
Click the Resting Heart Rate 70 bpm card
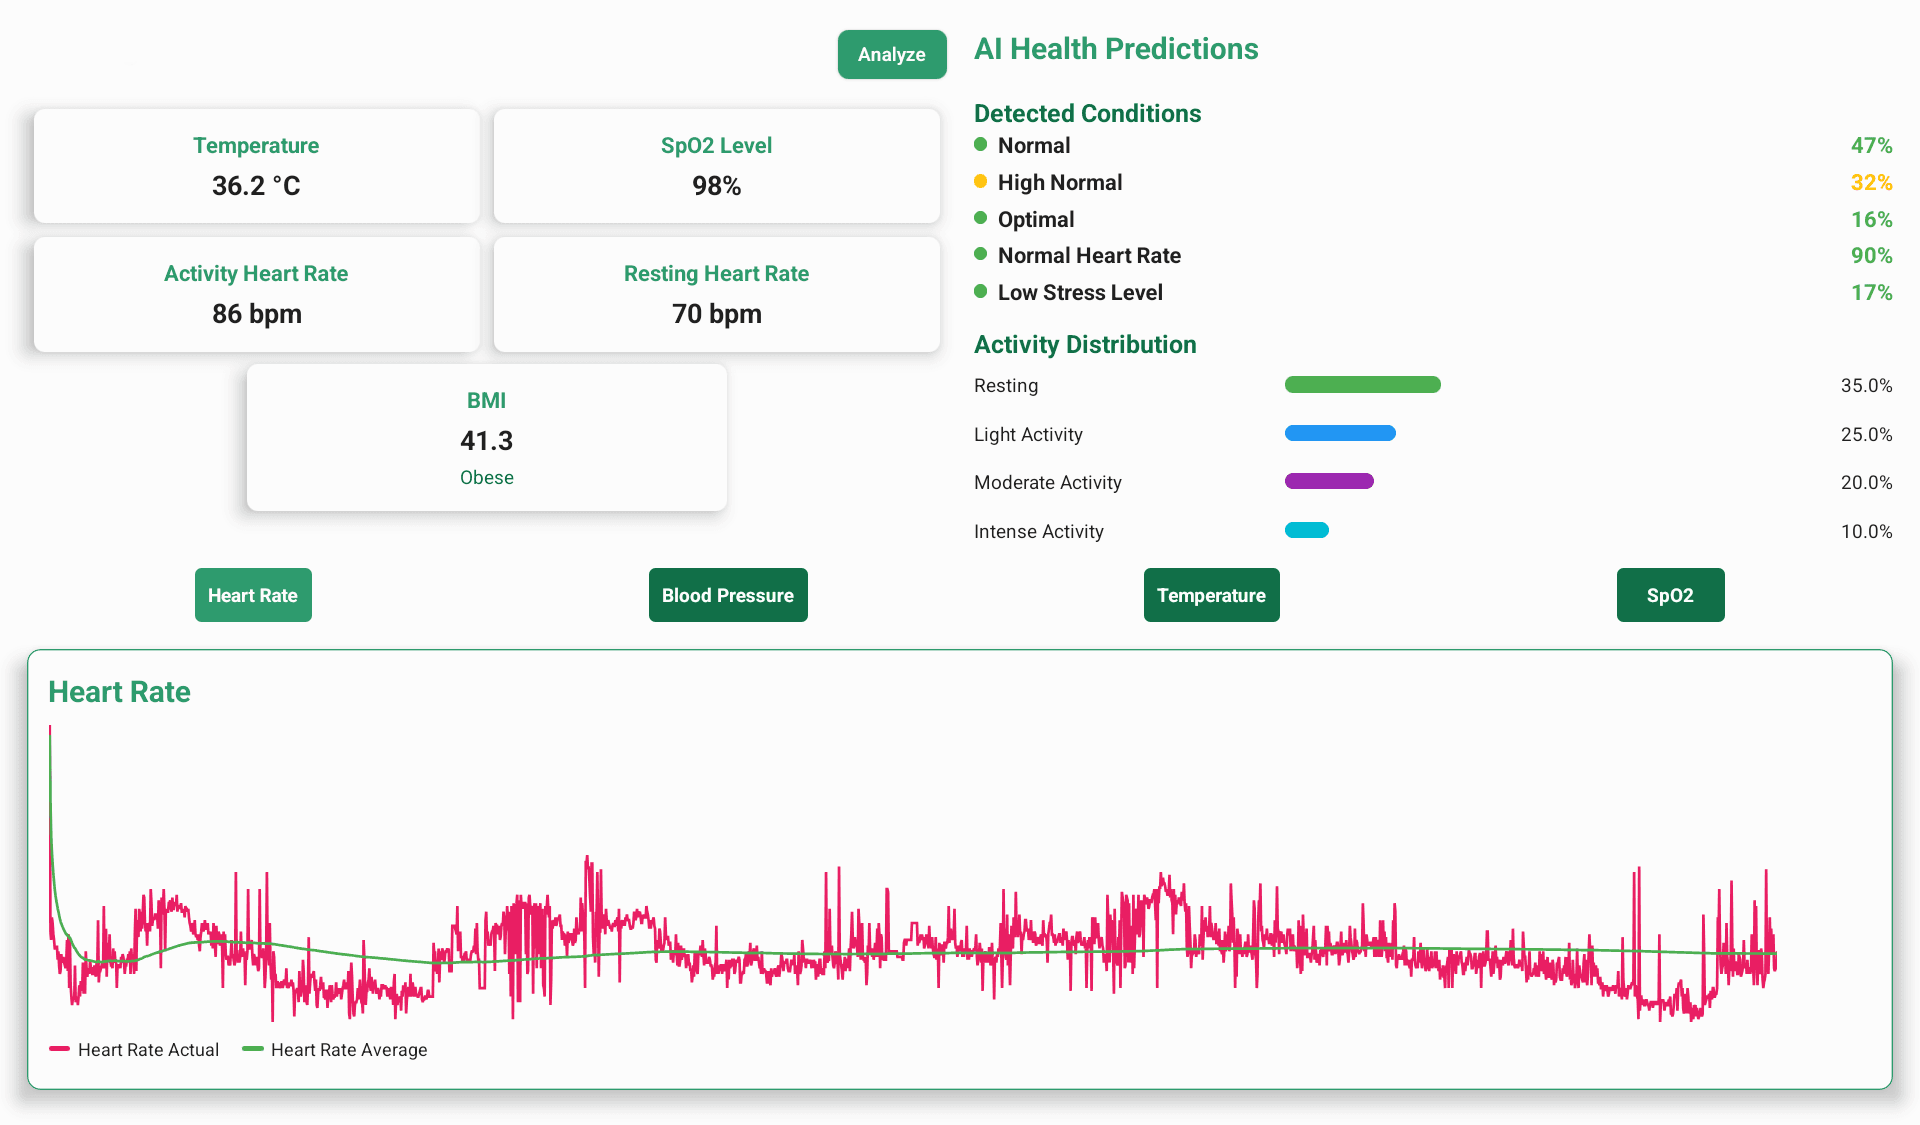click(716, 294)
